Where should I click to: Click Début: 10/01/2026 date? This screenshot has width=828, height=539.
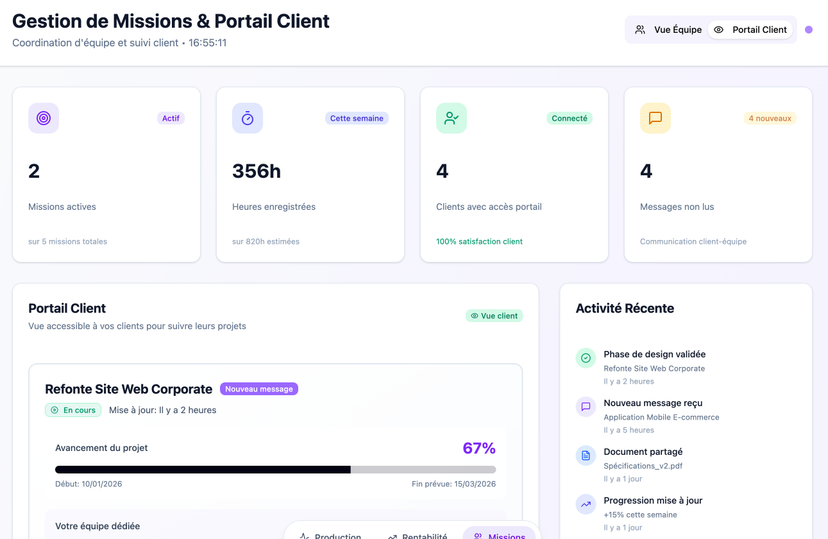(88, 484)
